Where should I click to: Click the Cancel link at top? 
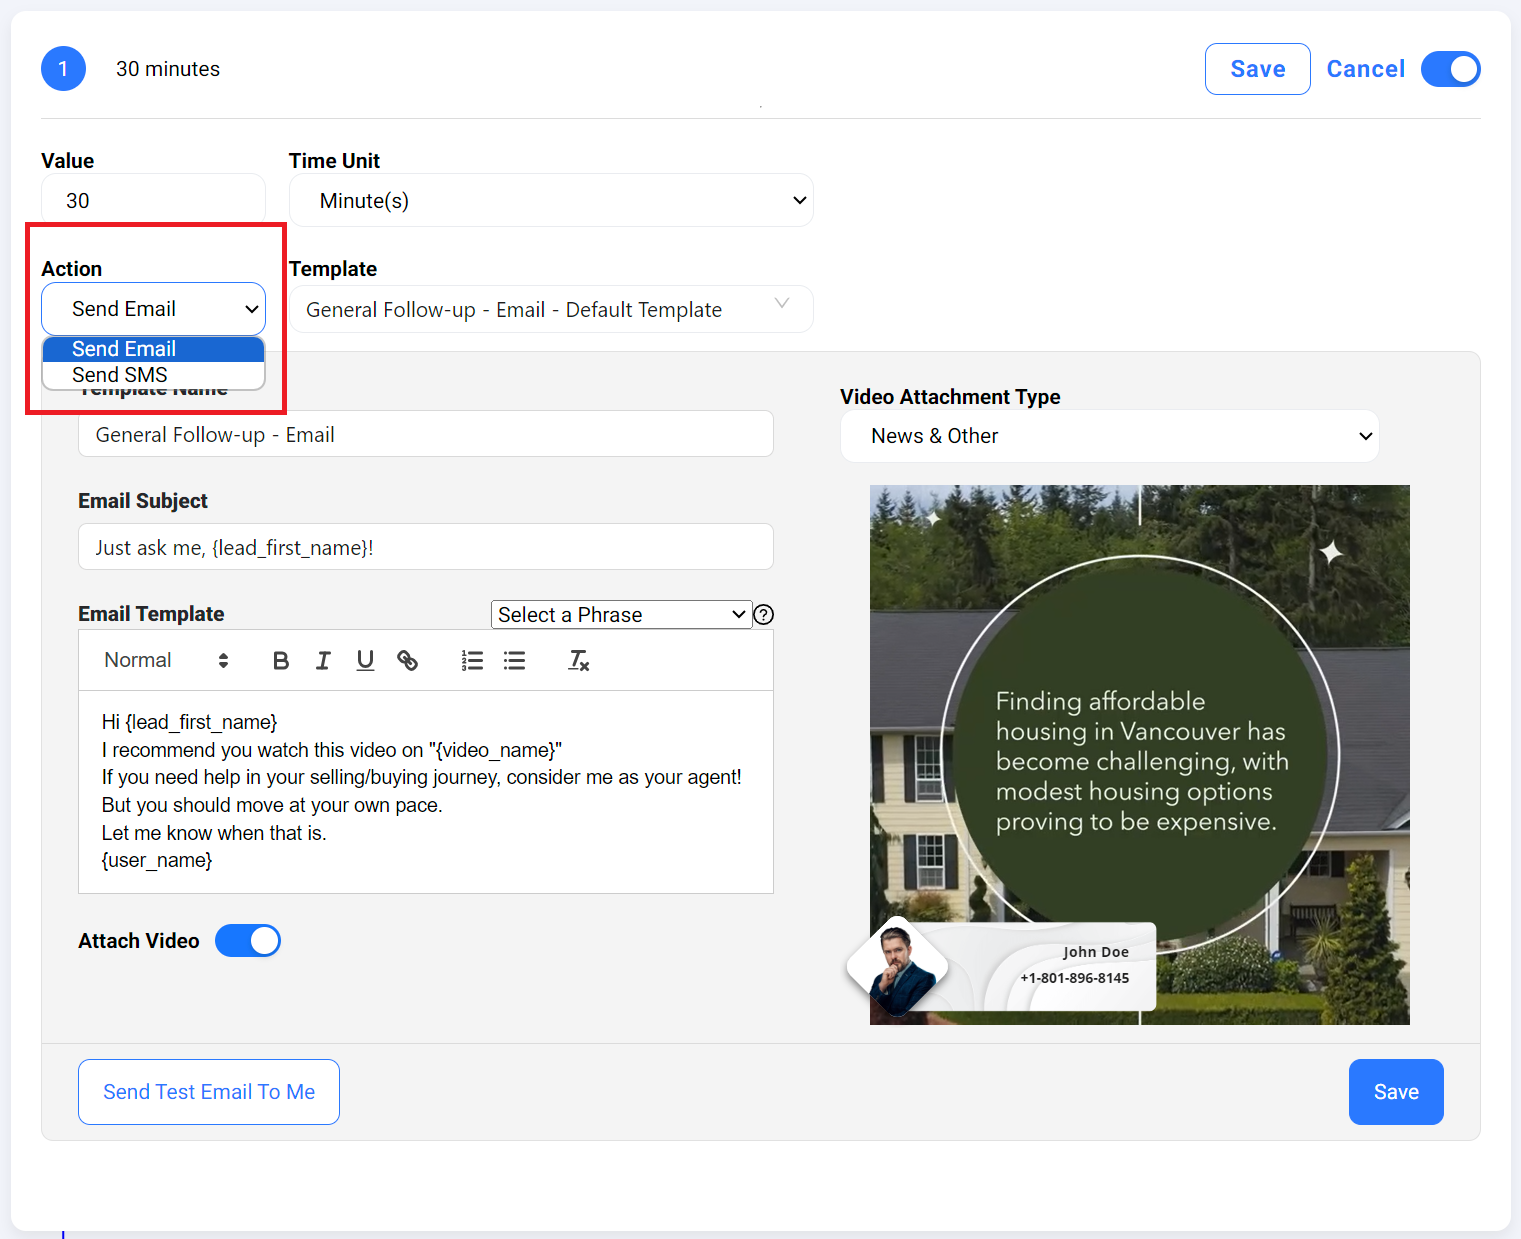pyautogui.click(x=1365, y=69)
